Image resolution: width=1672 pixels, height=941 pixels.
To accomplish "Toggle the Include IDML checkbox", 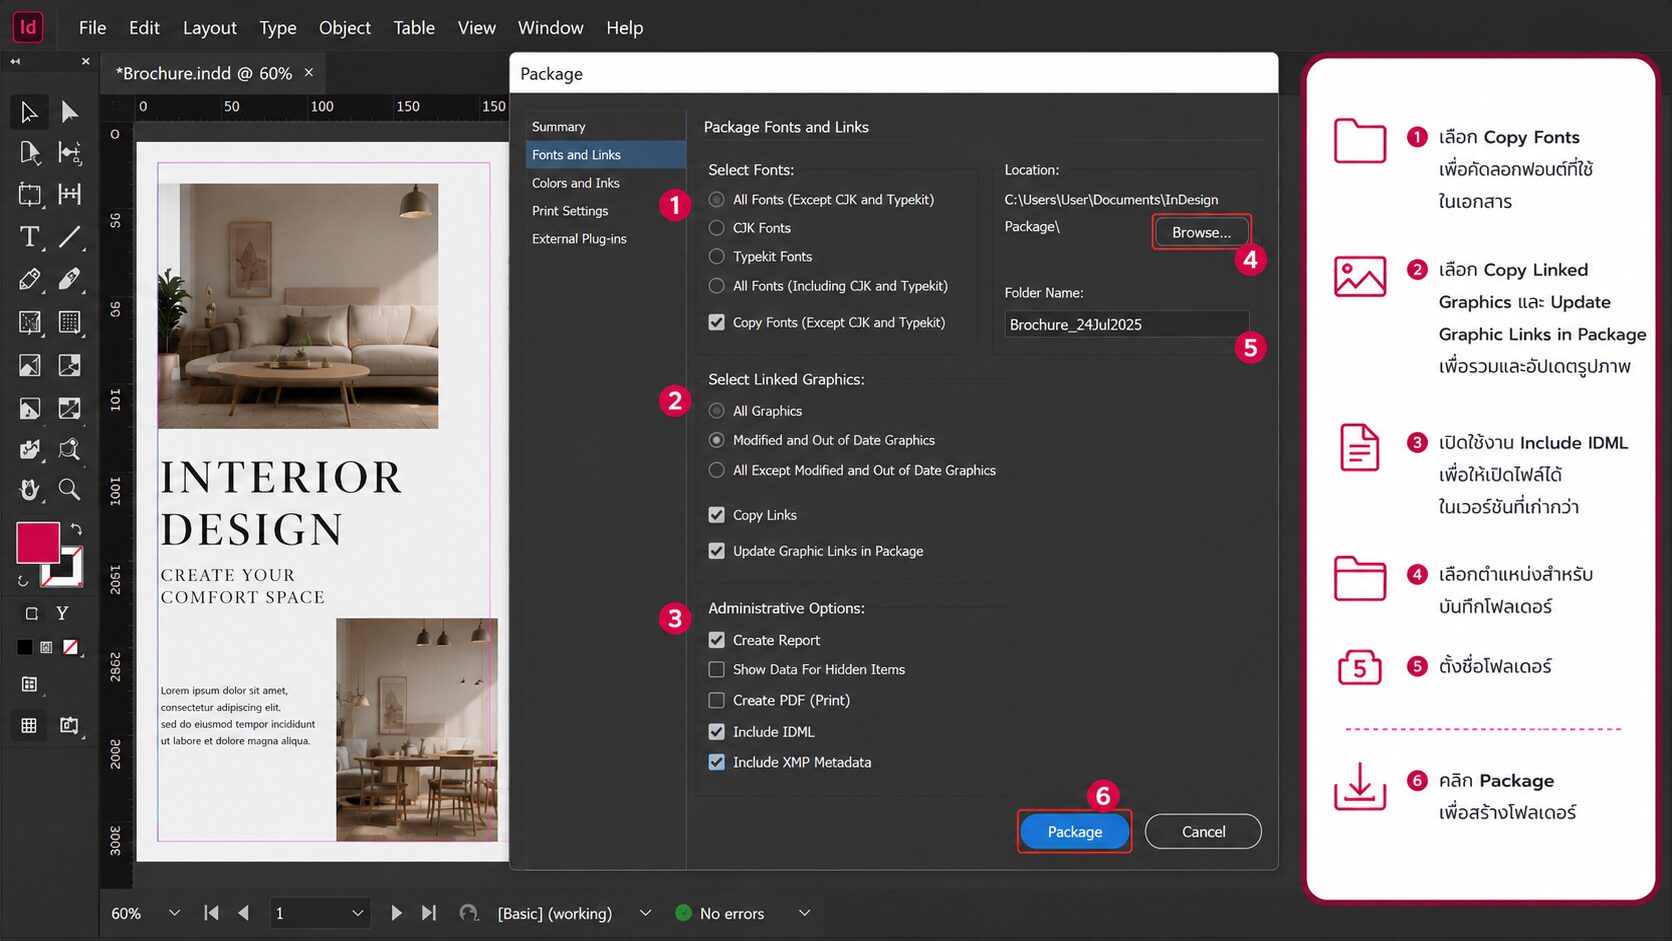I will (716, 732).
